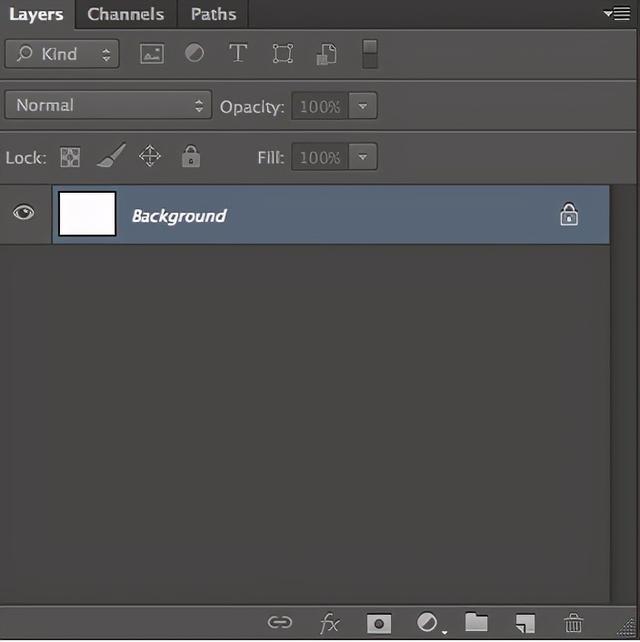The height and width of the screenshot is (642, 640).
Task: Select the Background layer name
Action: [x=179, y=216]
